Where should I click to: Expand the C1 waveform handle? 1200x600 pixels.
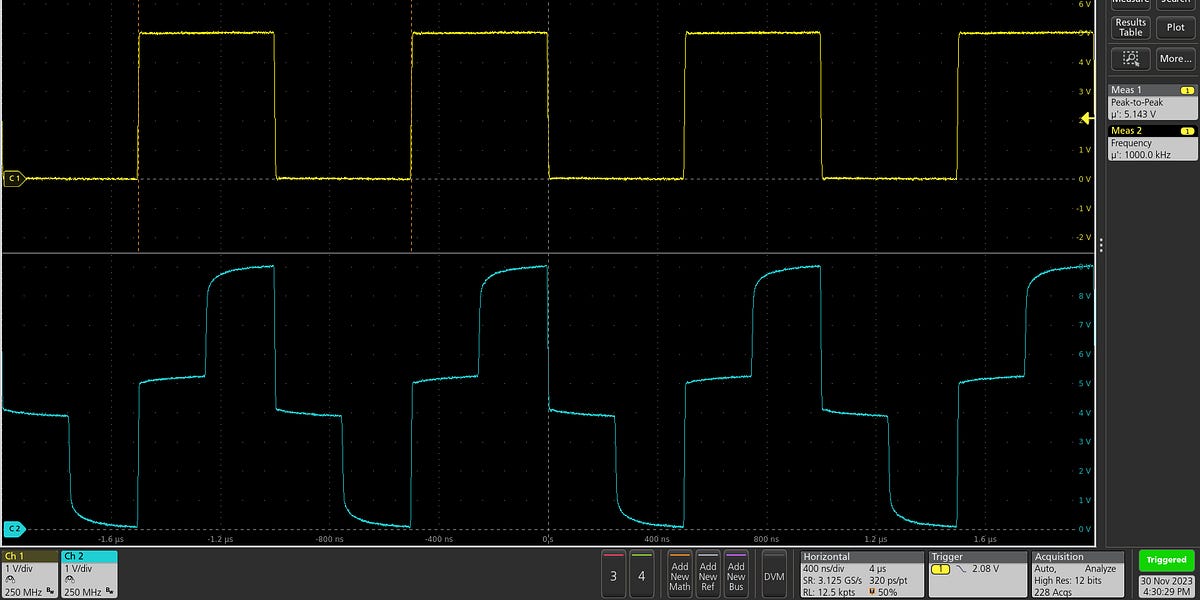coord(13,178)
